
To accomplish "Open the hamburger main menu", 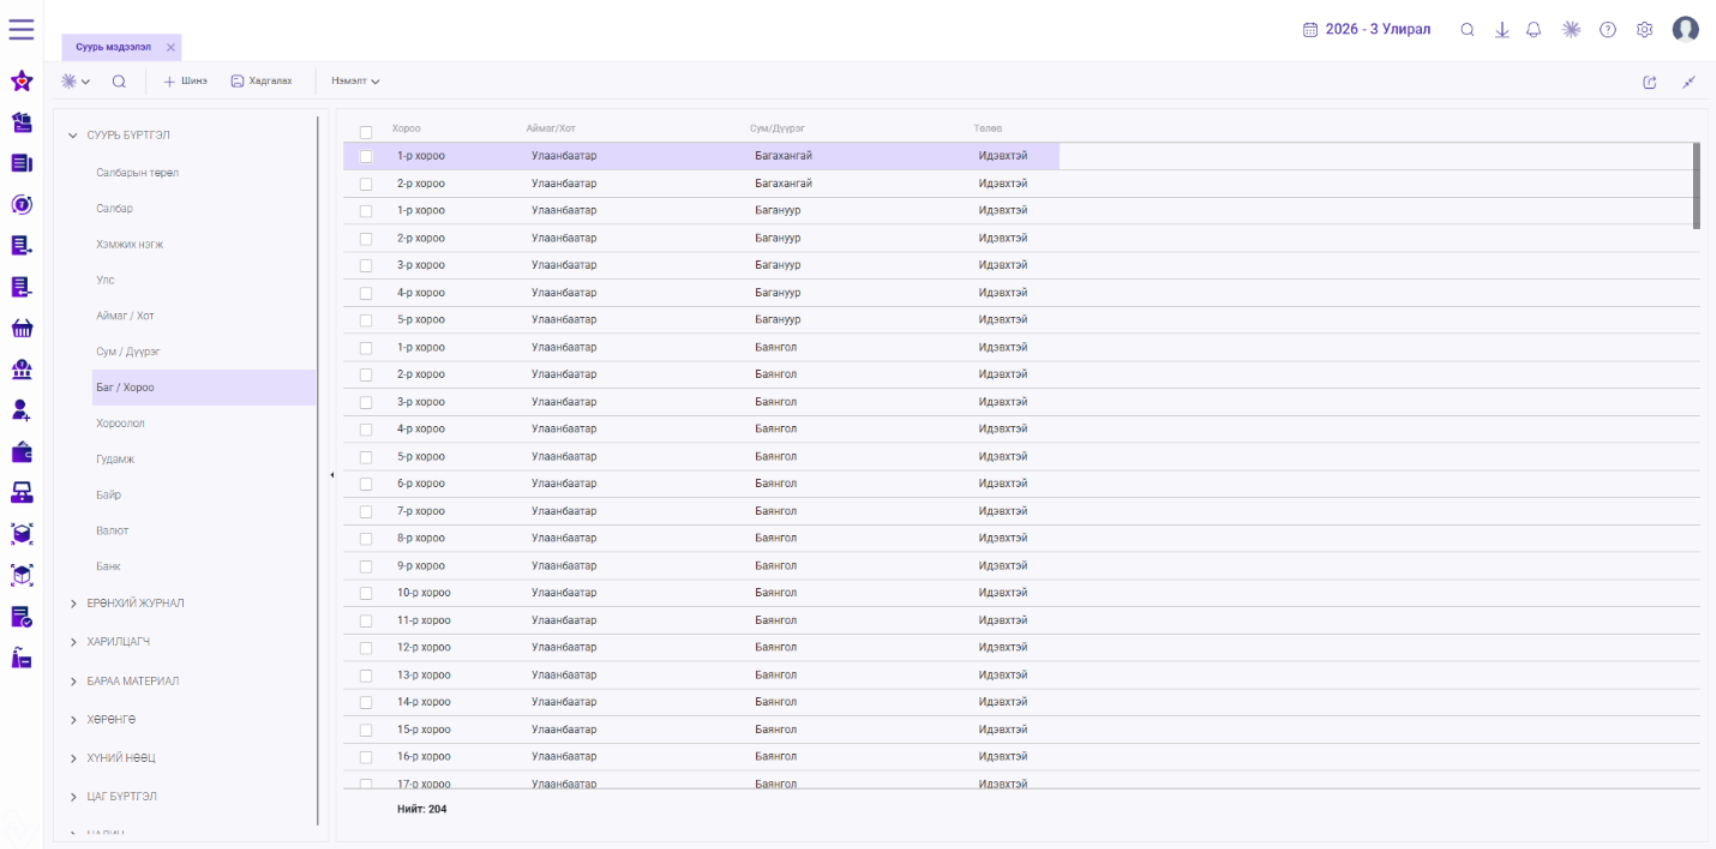I will [21, 29].
